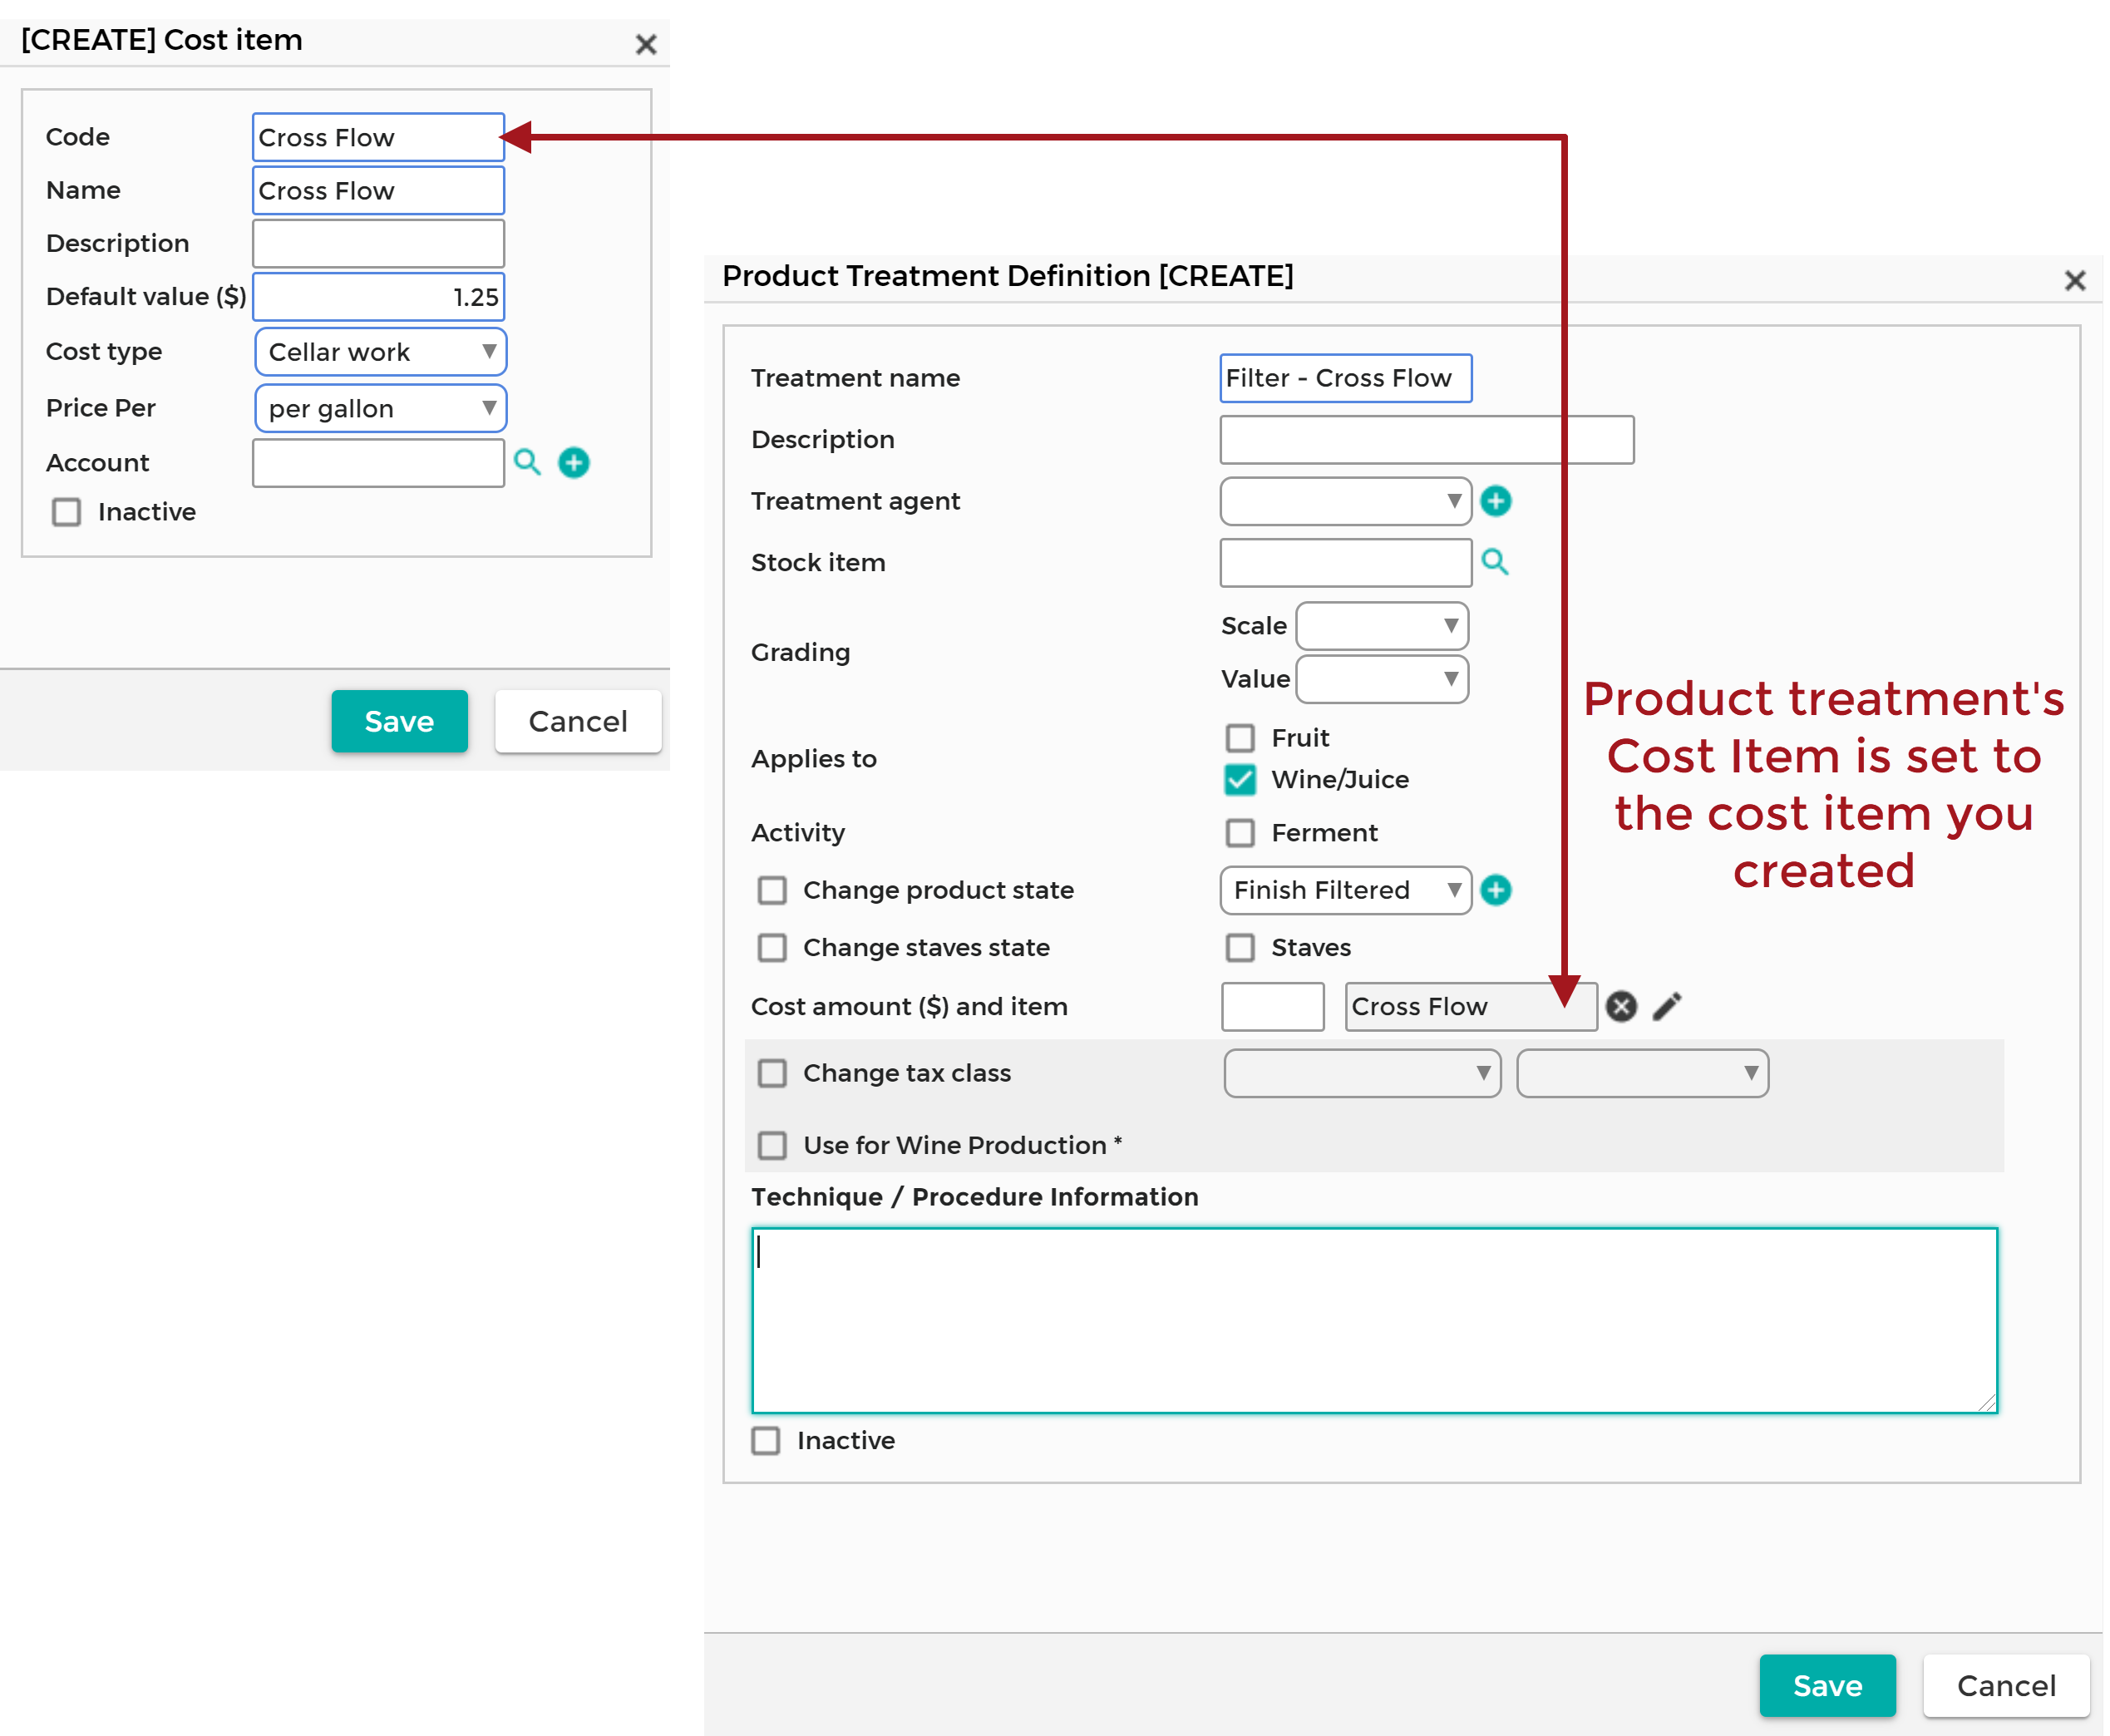
Task: Tick Inactive checkbox in treatment definition
Action: [766, 1441]
